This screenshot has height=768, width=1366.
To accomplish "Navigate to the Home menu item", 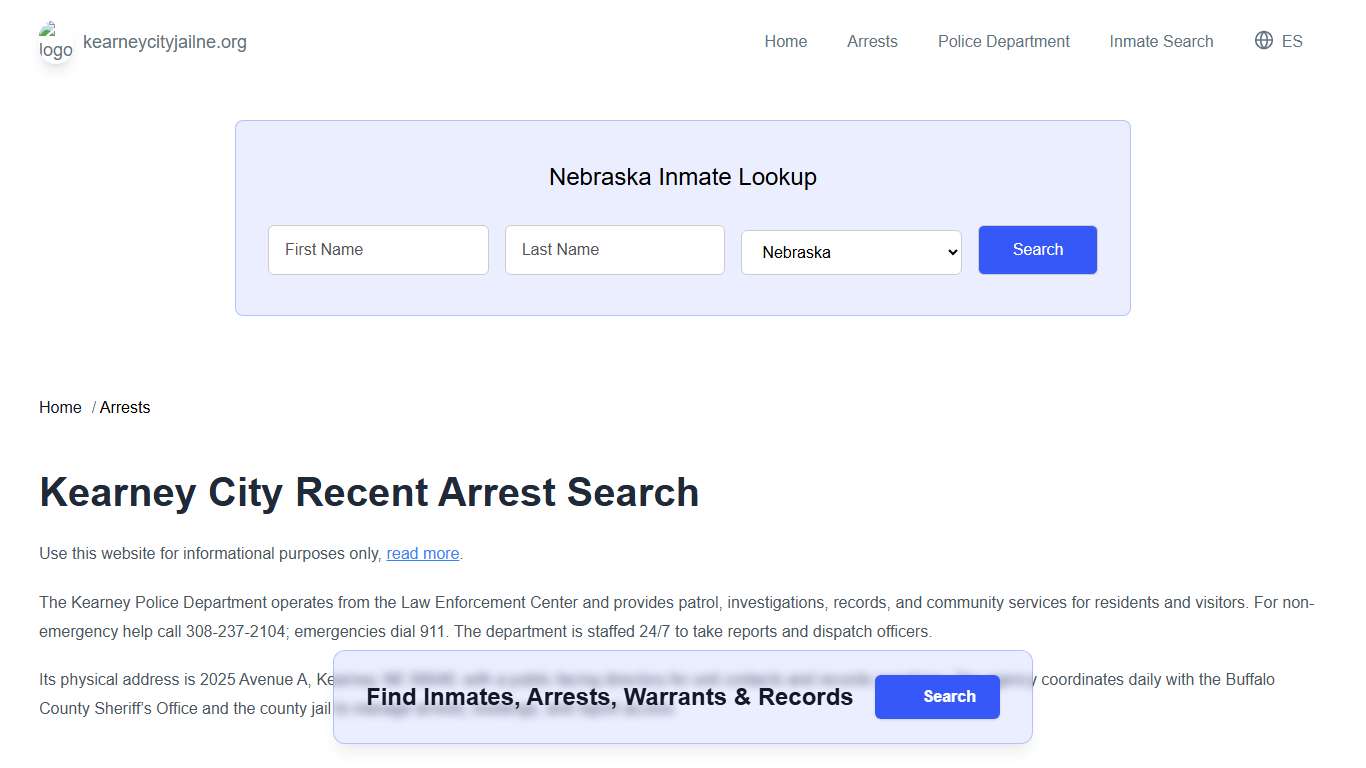I will tap(785, 41).
